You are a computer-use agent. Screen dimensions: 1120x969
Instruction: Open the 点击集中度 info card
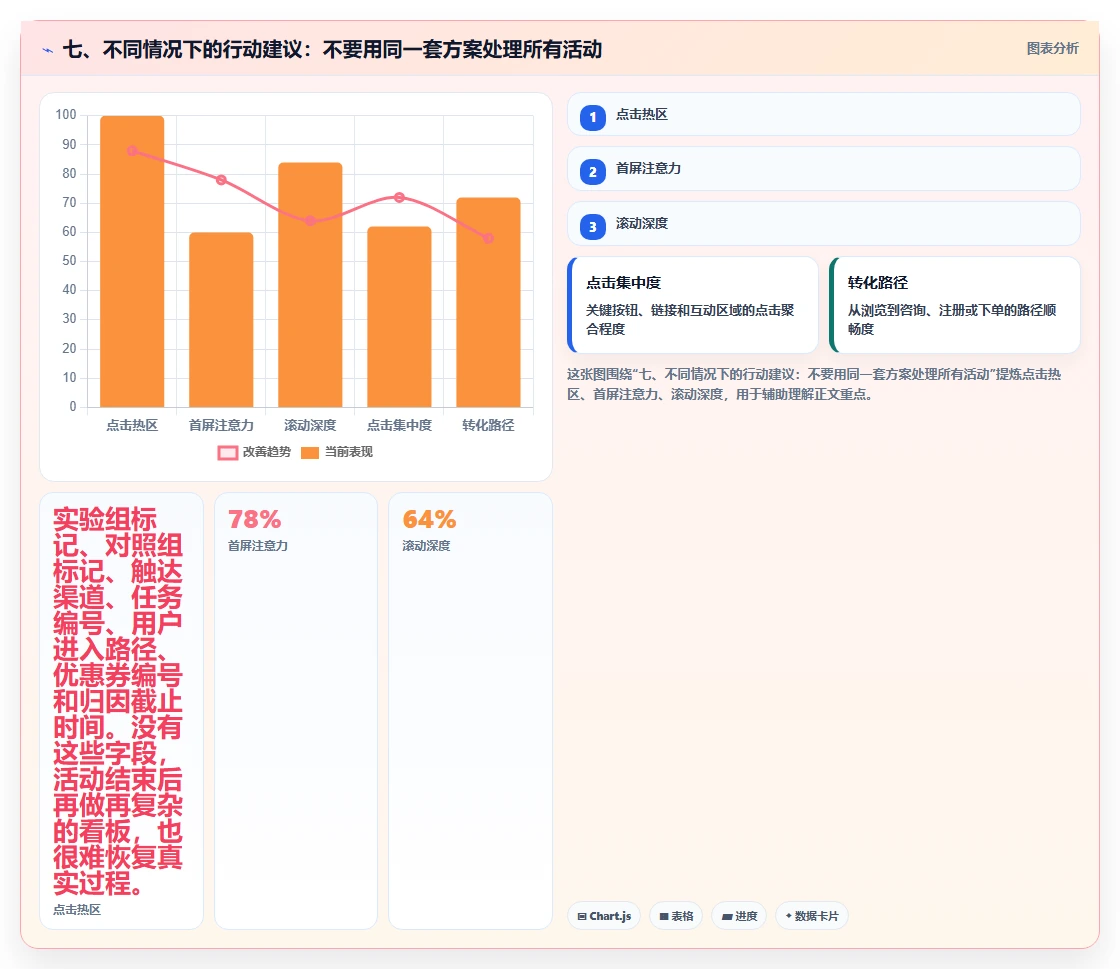[x=693, y=305]
